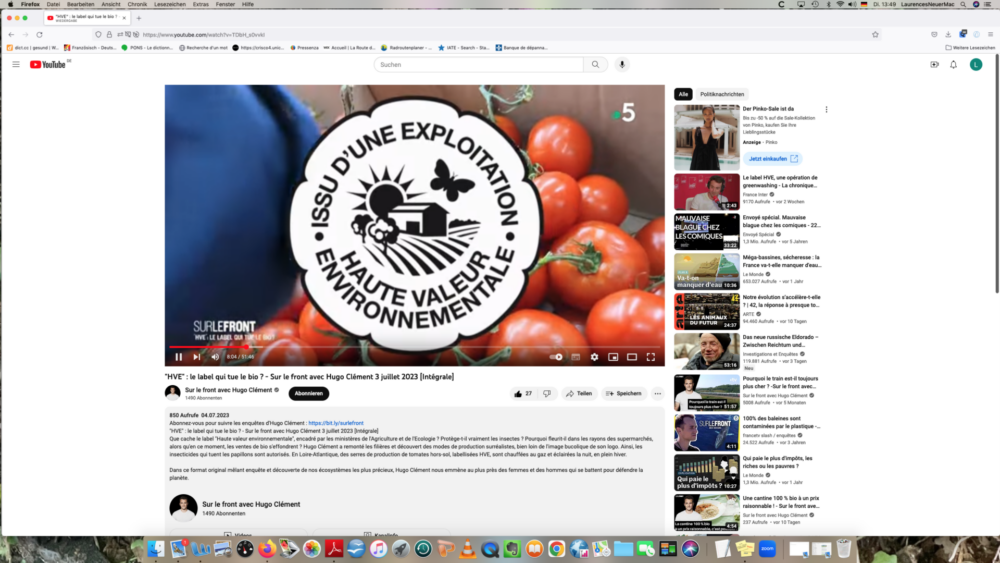Screen dimensions: 1000x563
Task: Search by voice using the microphone icon
Action: click(x=622, y=64)
